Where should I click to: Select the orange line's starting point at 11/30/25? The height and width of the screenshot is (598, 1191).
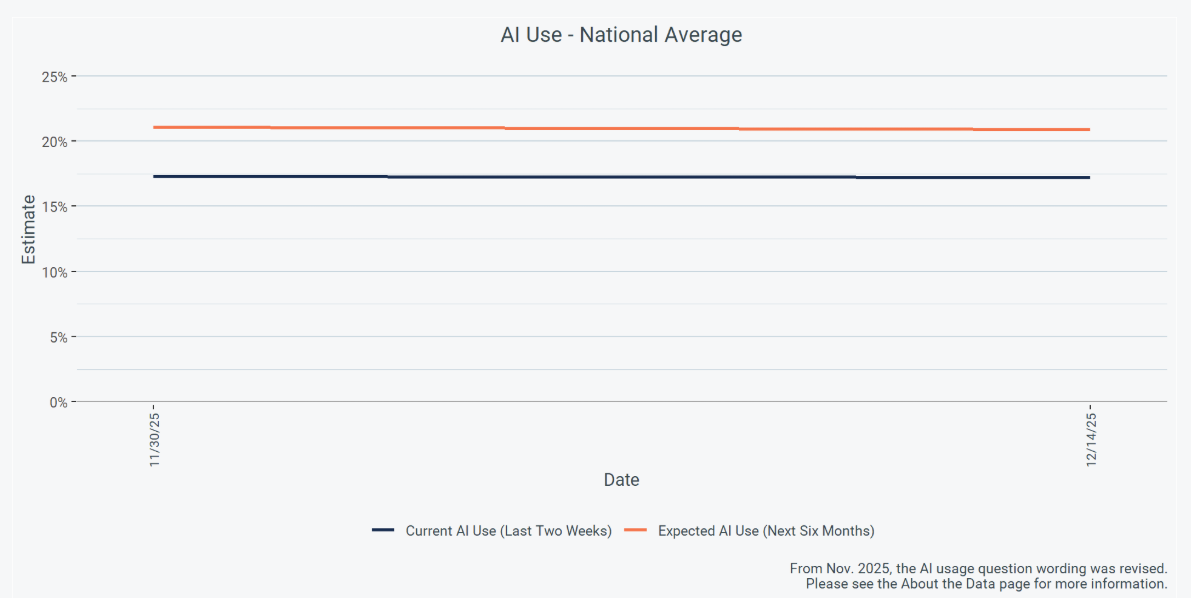tap(155, 127)
